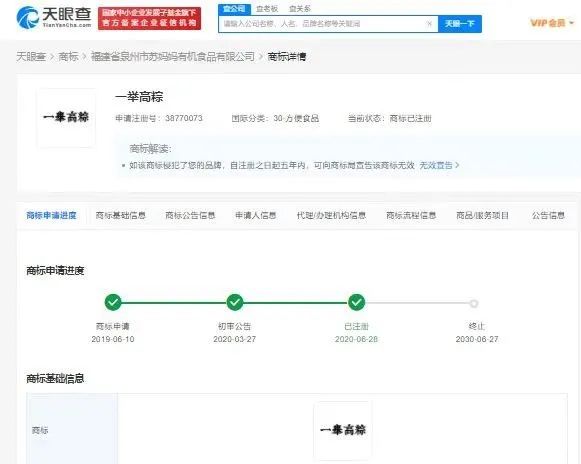Open the 公告信息 tab
The width and height of the screenshot is (581, 464).
pyautogui.click(x=548, y=215)
